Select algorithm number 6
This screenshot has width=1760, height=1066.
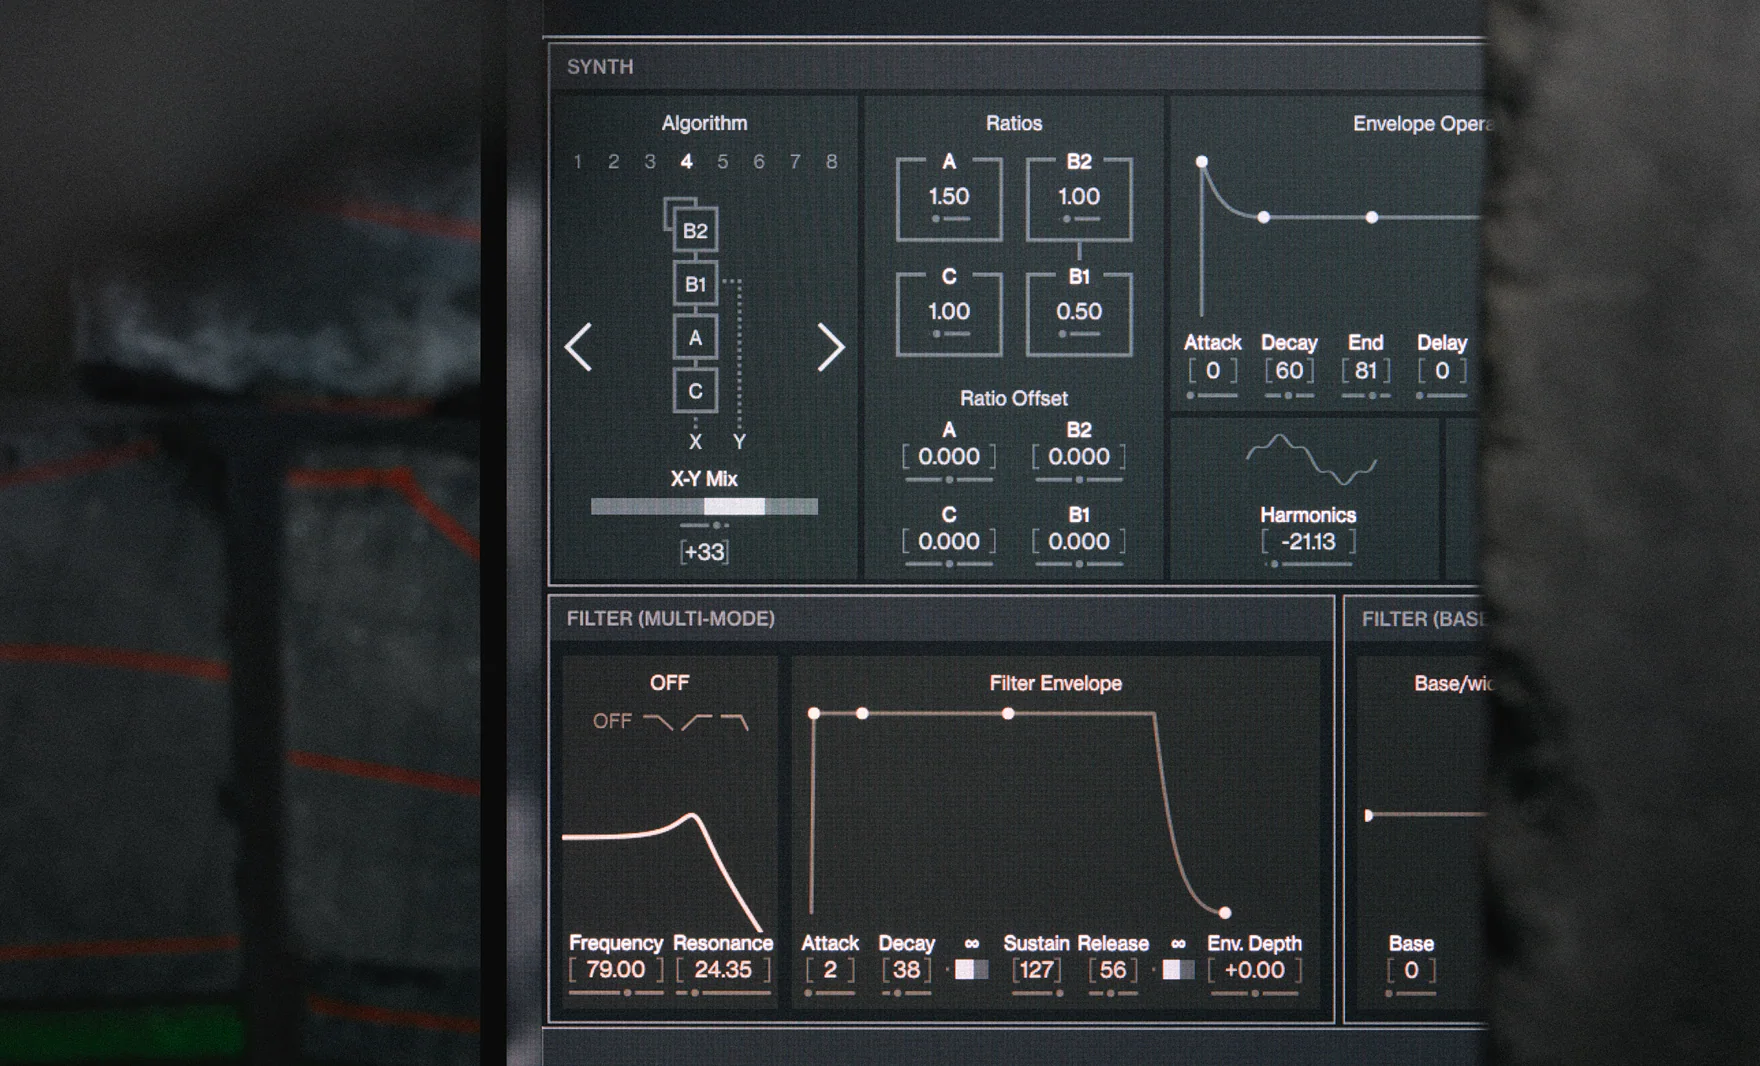(x=759, y=162)
